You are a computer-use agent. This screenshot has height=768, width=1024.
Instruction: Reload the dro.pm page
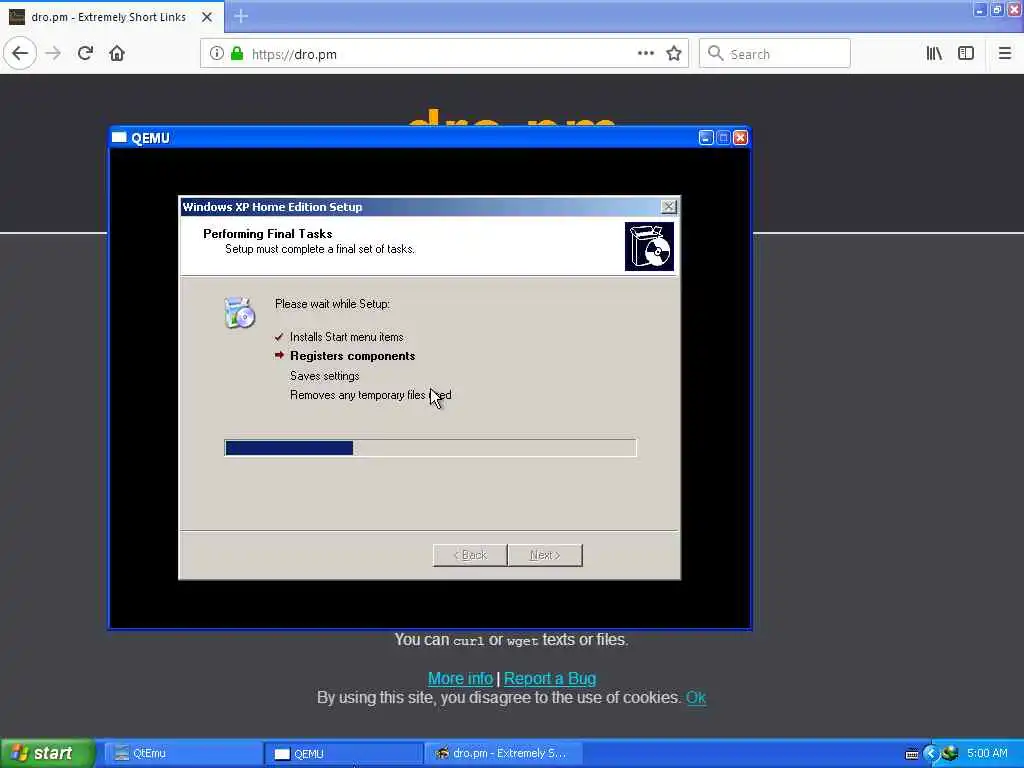(85, 54)
